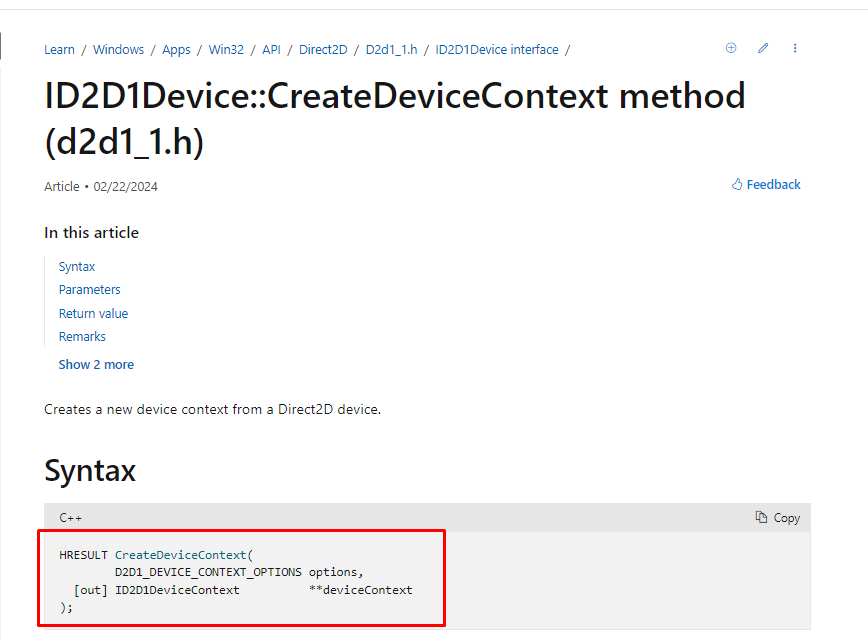Click the add to collection plus icon
This screenshot has height=641, width=868.
(731, 48)
